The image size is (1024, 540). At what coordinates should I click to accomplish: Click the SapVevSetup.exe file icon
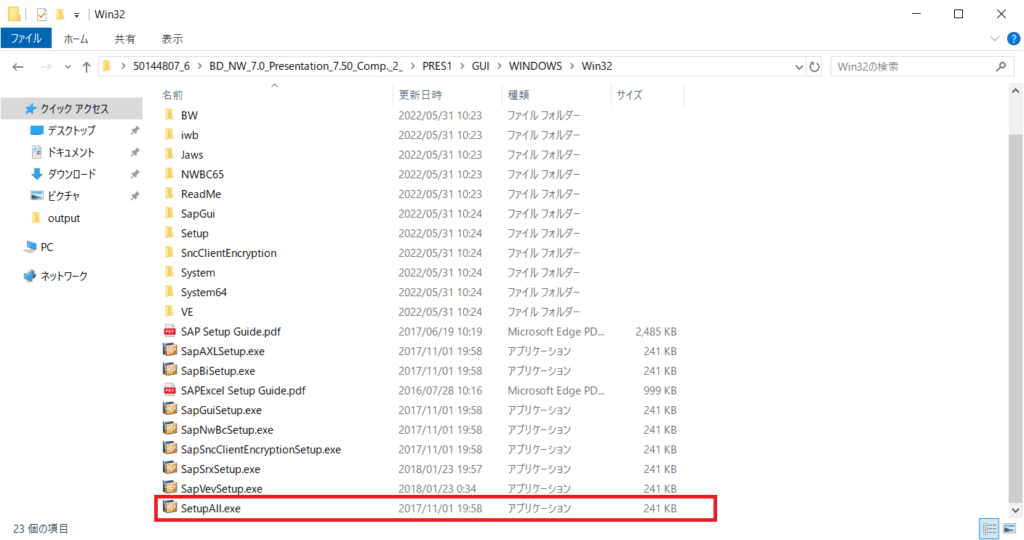(x=170, y=488)
